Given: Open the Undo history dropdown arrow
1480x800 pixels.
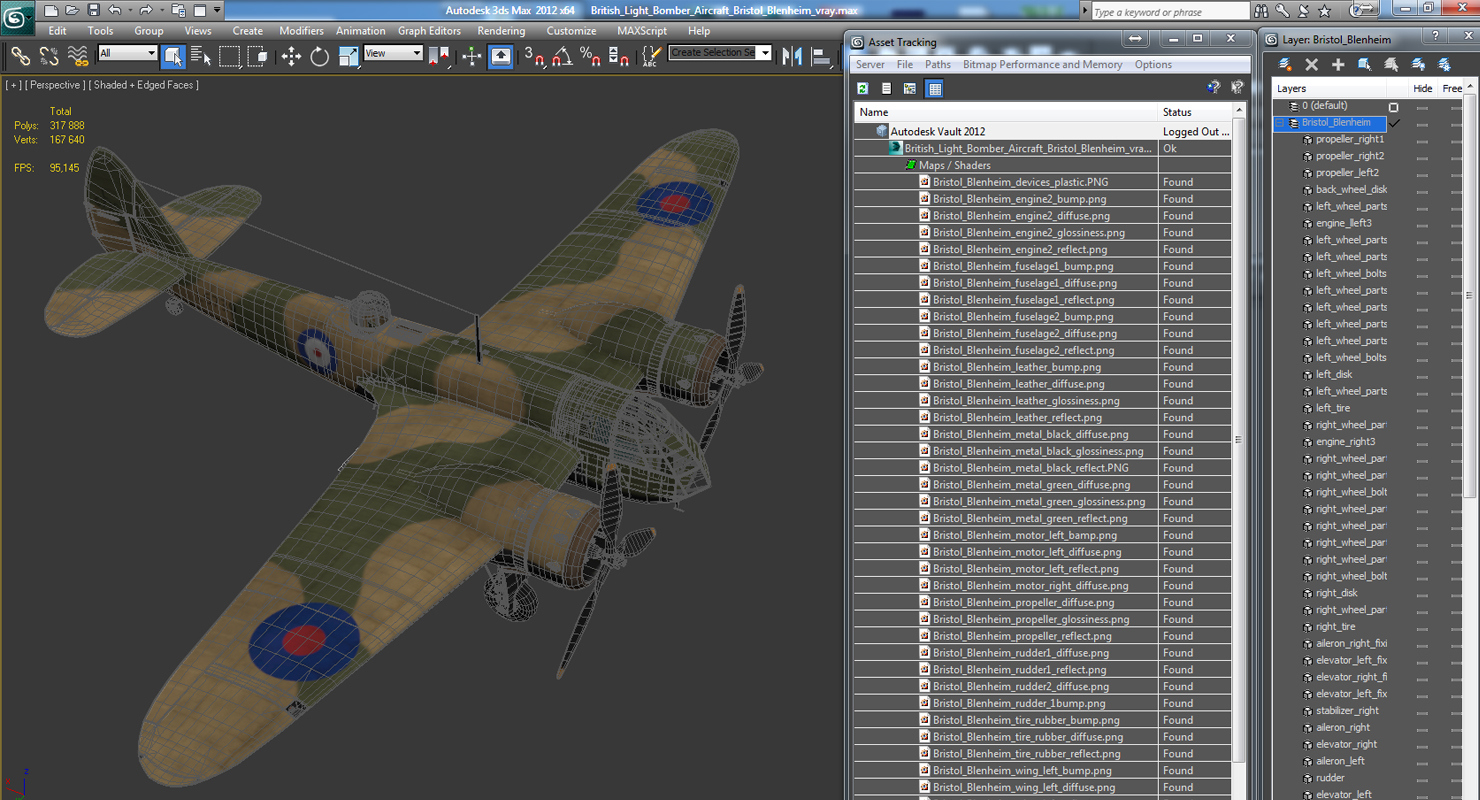Looking at the screenshot, I should pos(130,10).
